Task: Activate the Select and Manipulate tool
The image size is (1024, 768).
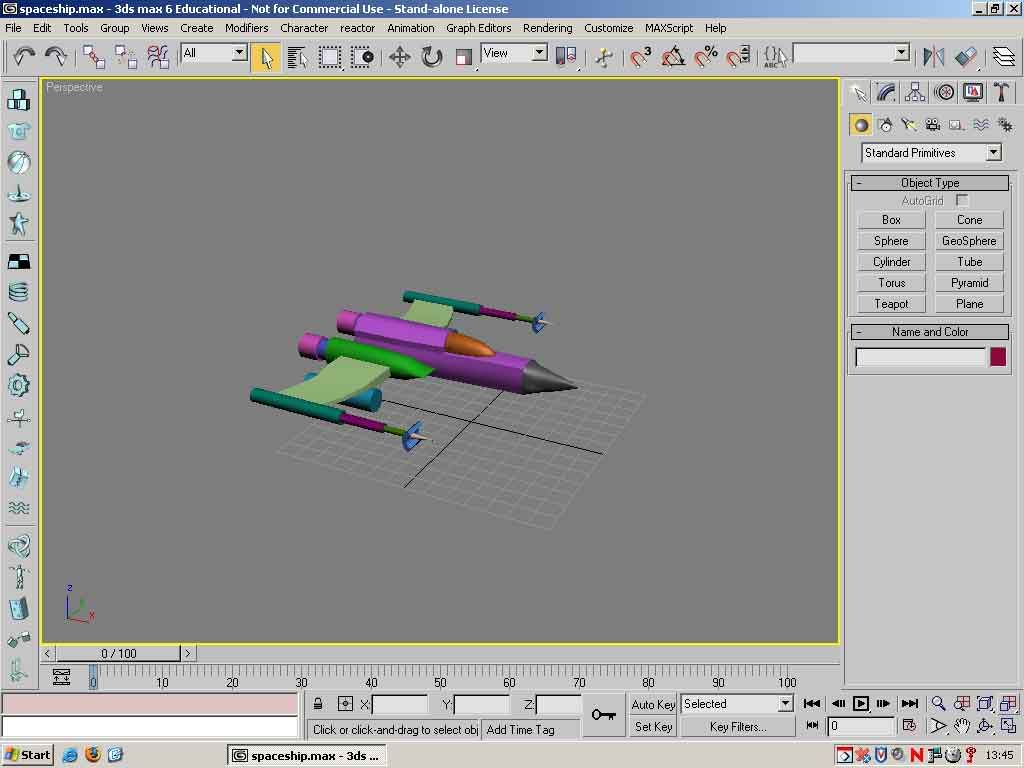Action: click(x=604, y=57)
